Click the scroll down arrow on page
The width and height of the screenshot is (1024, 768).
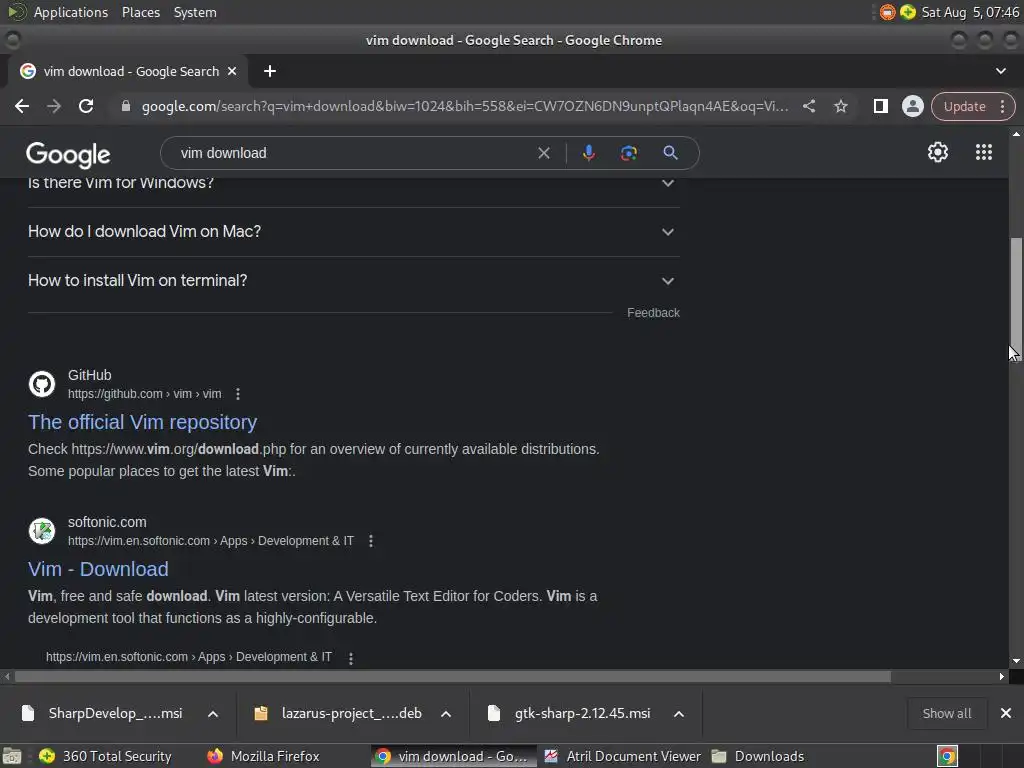point(1016,661)
